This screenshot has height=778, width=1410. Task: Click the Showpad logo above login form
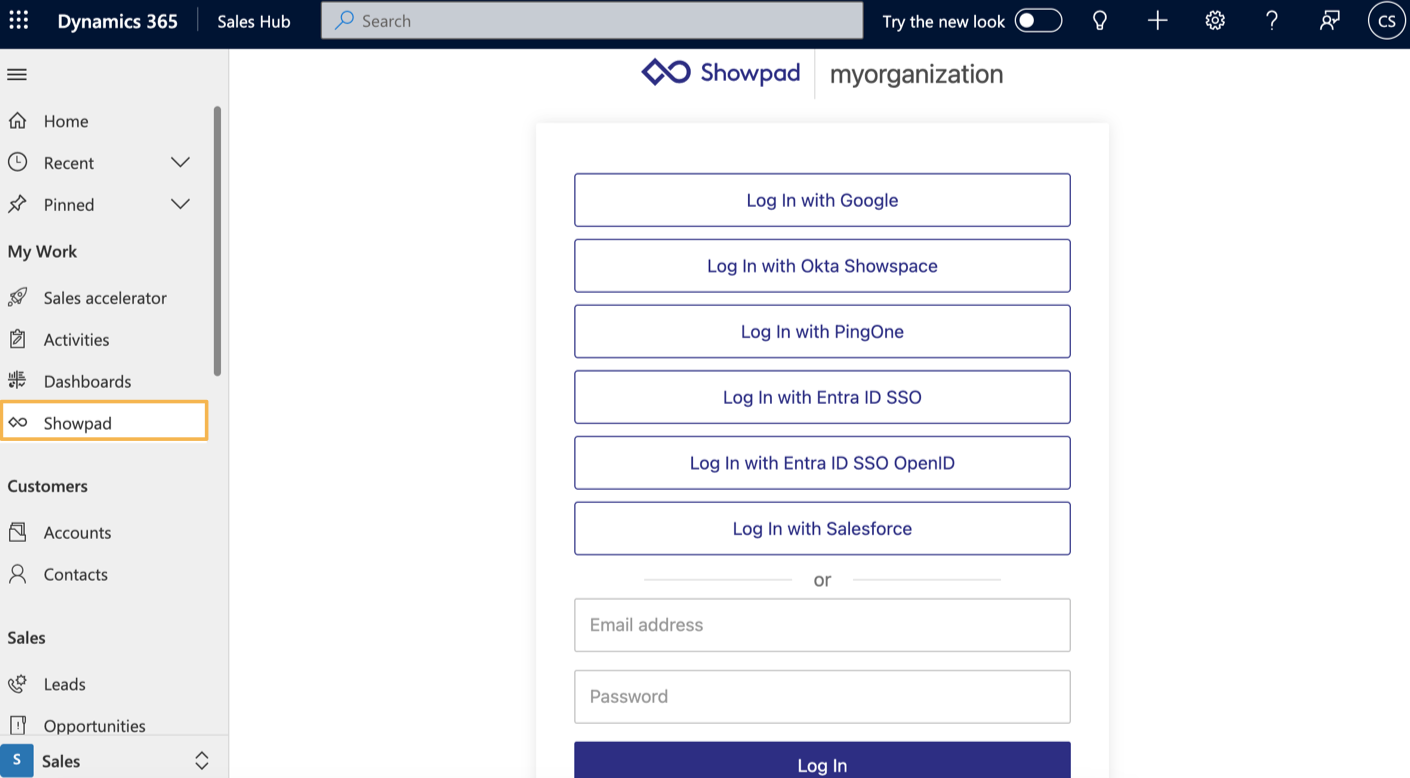pos(721,73)
